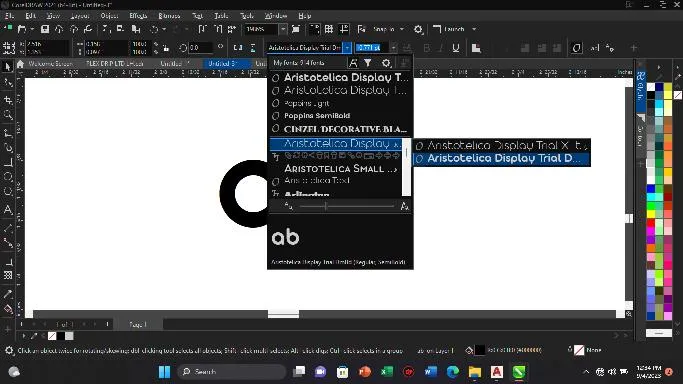Expand the Launch dropdown
This screenshot has width=683, height=384.
tap(474, 29)
